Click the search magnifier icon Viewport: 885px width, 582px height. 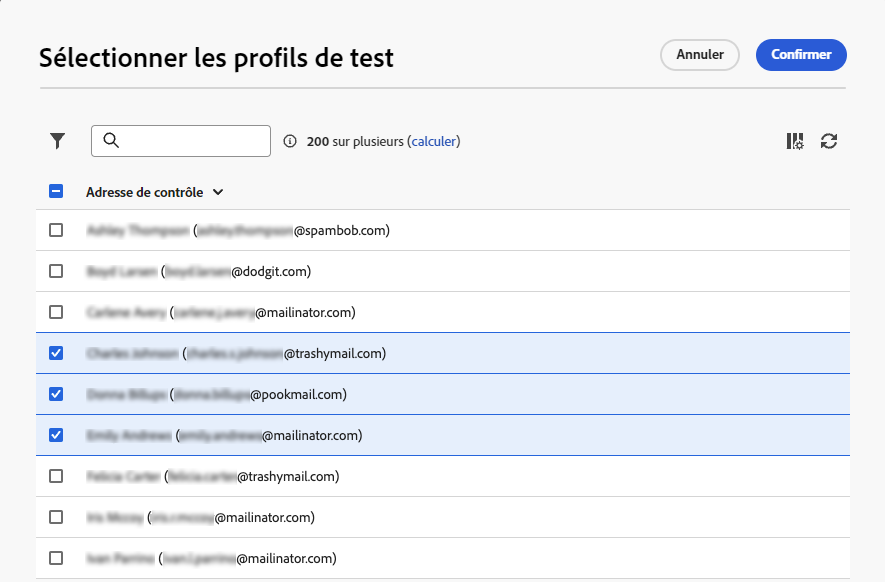[x=111, y=141]
